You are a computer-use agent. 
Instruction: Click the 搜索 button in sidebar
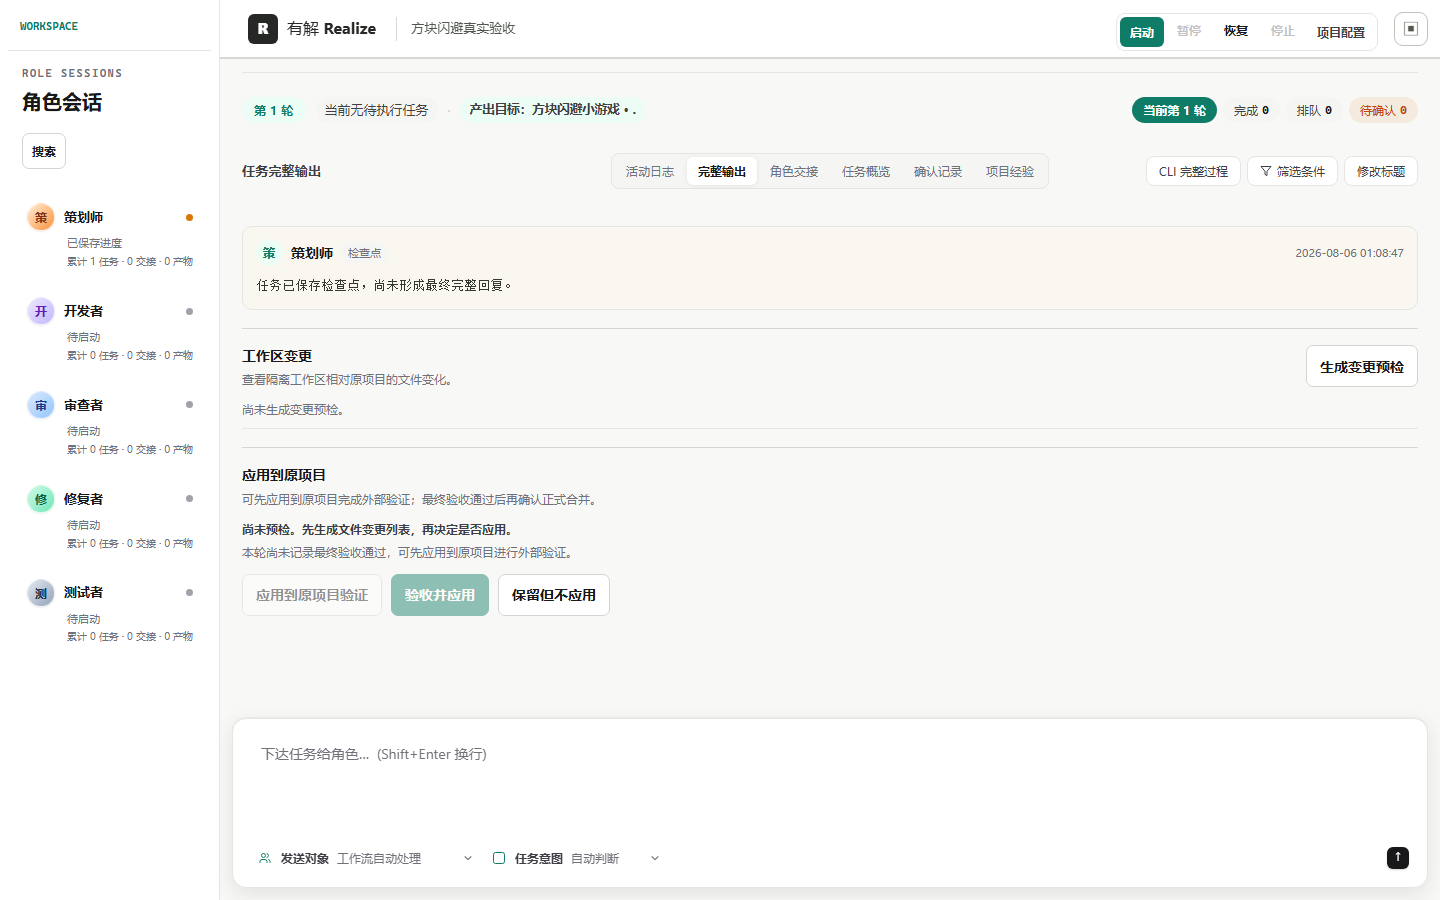pyautogui.click(x=44, y=151)
